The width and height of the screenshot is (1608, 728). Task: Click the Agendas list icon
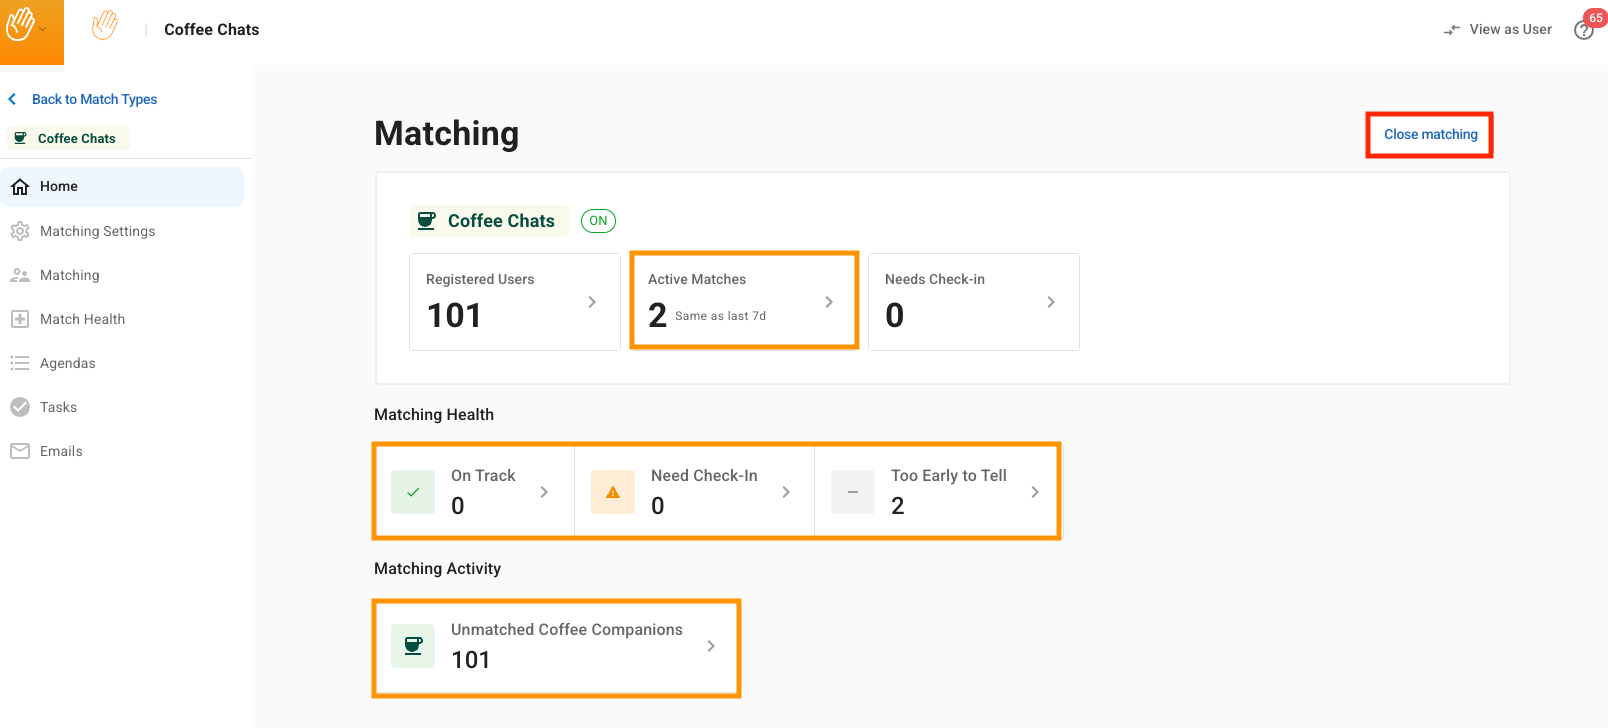point(20,363)
